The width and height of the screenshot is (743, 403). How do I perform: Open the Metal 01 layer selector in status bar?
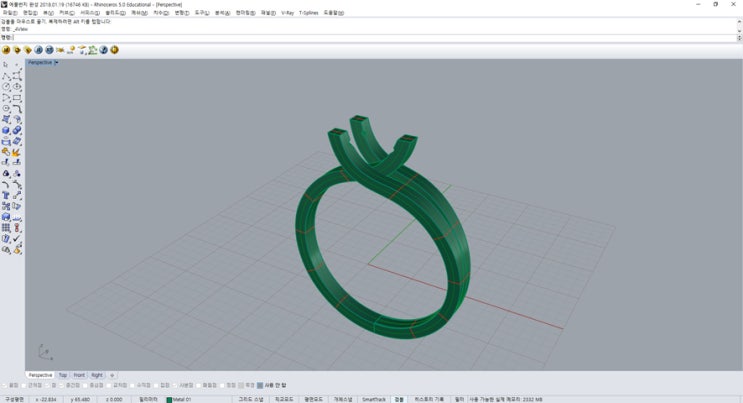pyautogui.click(x=181, y=400)
